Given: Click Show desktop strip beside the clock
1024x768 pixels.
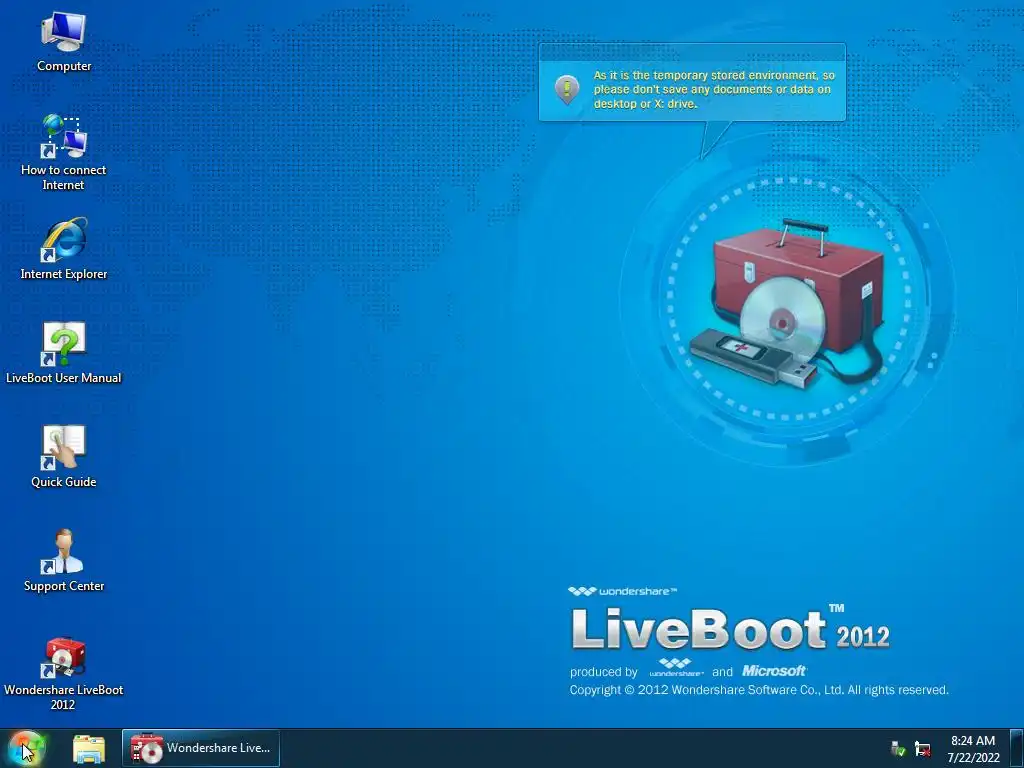Looking at the screenshot, I should [1017, 748].
